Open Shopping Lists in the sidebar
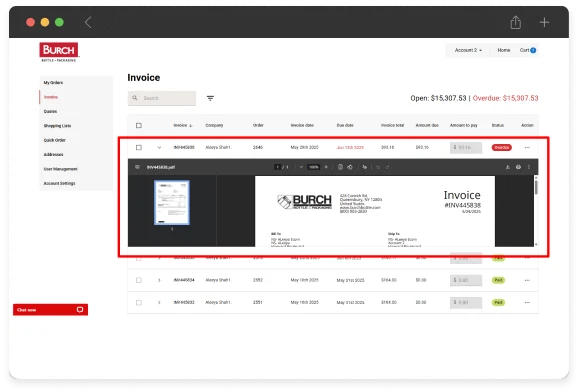Image resolution: width=580 pixels, height=392 pixels. [57, 126]
